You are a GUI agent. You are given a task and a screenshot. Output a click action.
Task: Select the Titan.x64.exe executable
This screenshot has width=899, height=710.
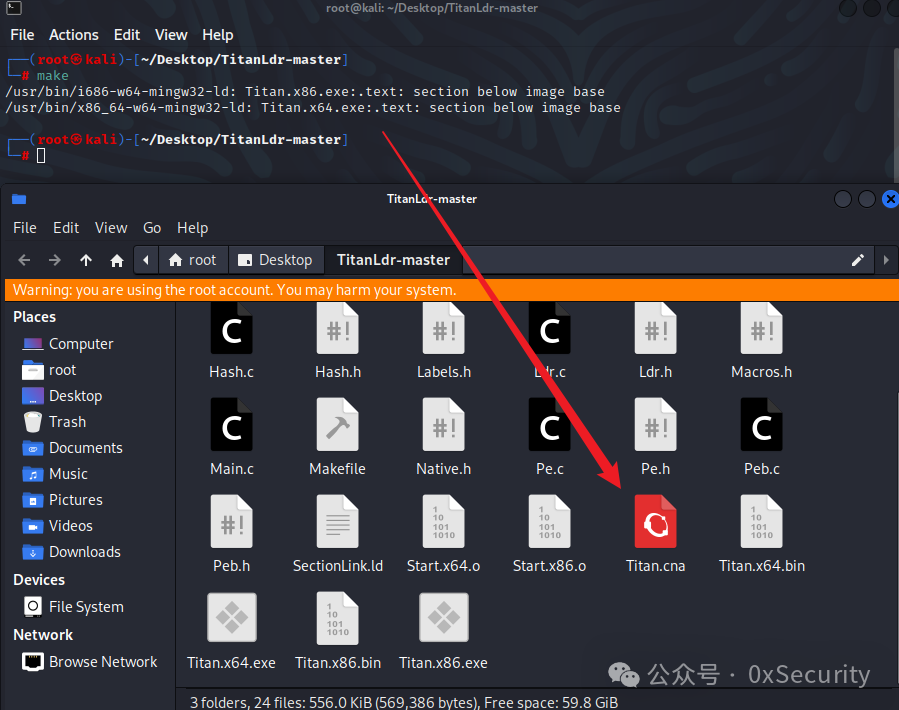(231, 630)
